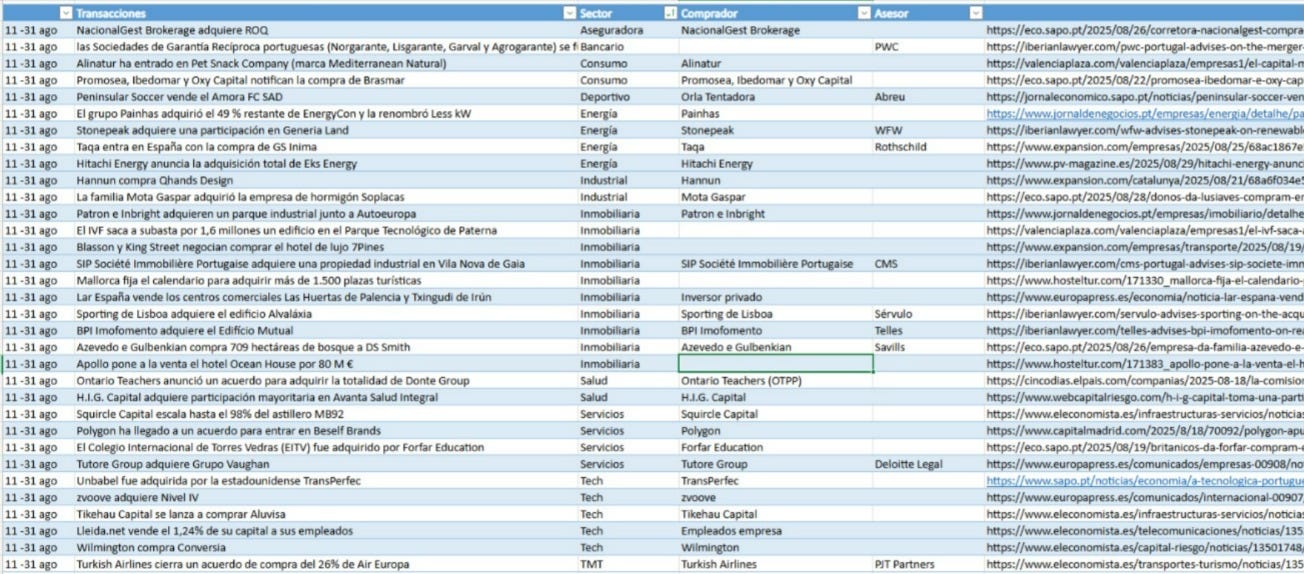Select the 'Aseguradora' sector cell
Viewport: 1304px width, 574px height.
pos(627,31)
